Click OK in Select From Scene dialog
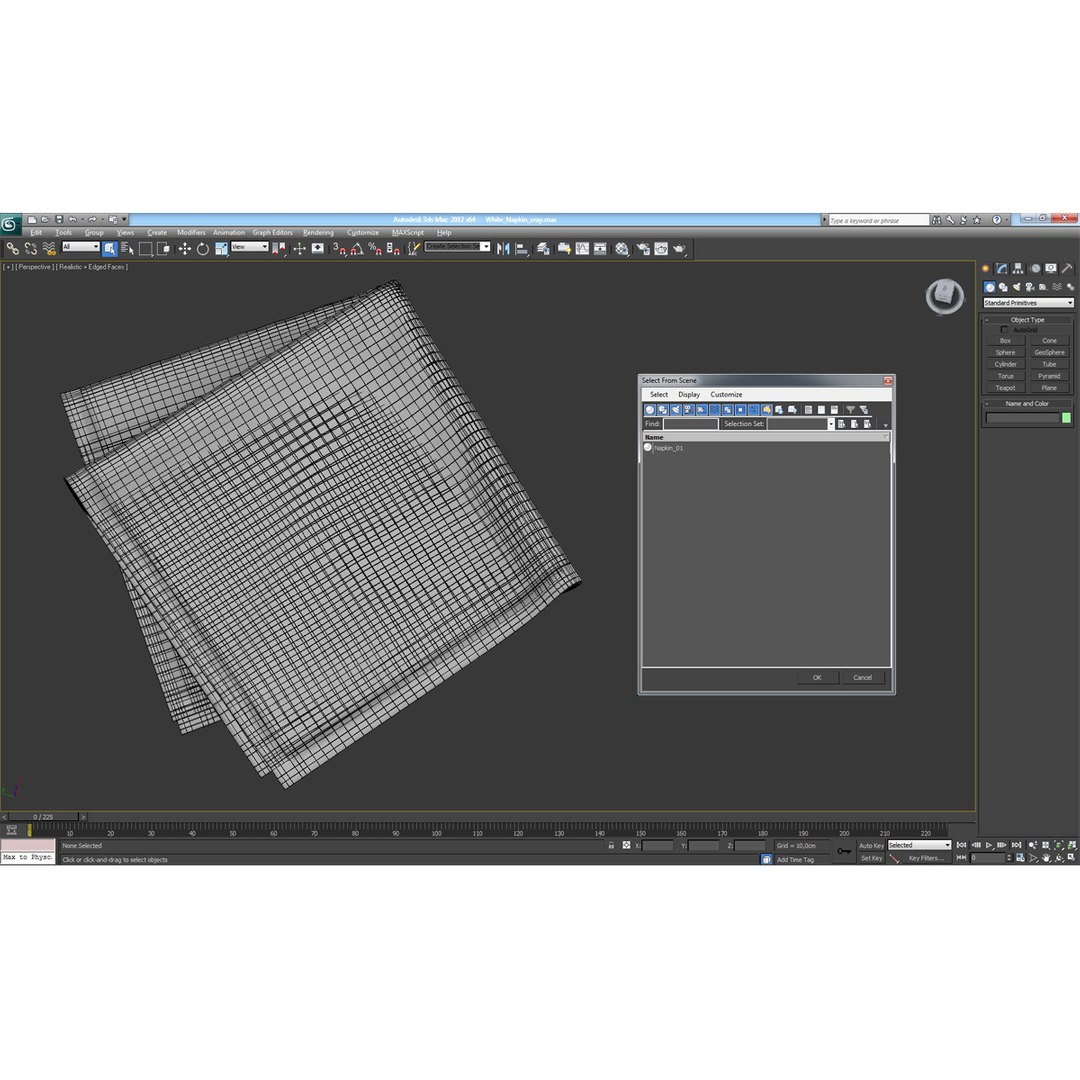The height and width of the screenshot is (1080, 1080). [817, 678]
